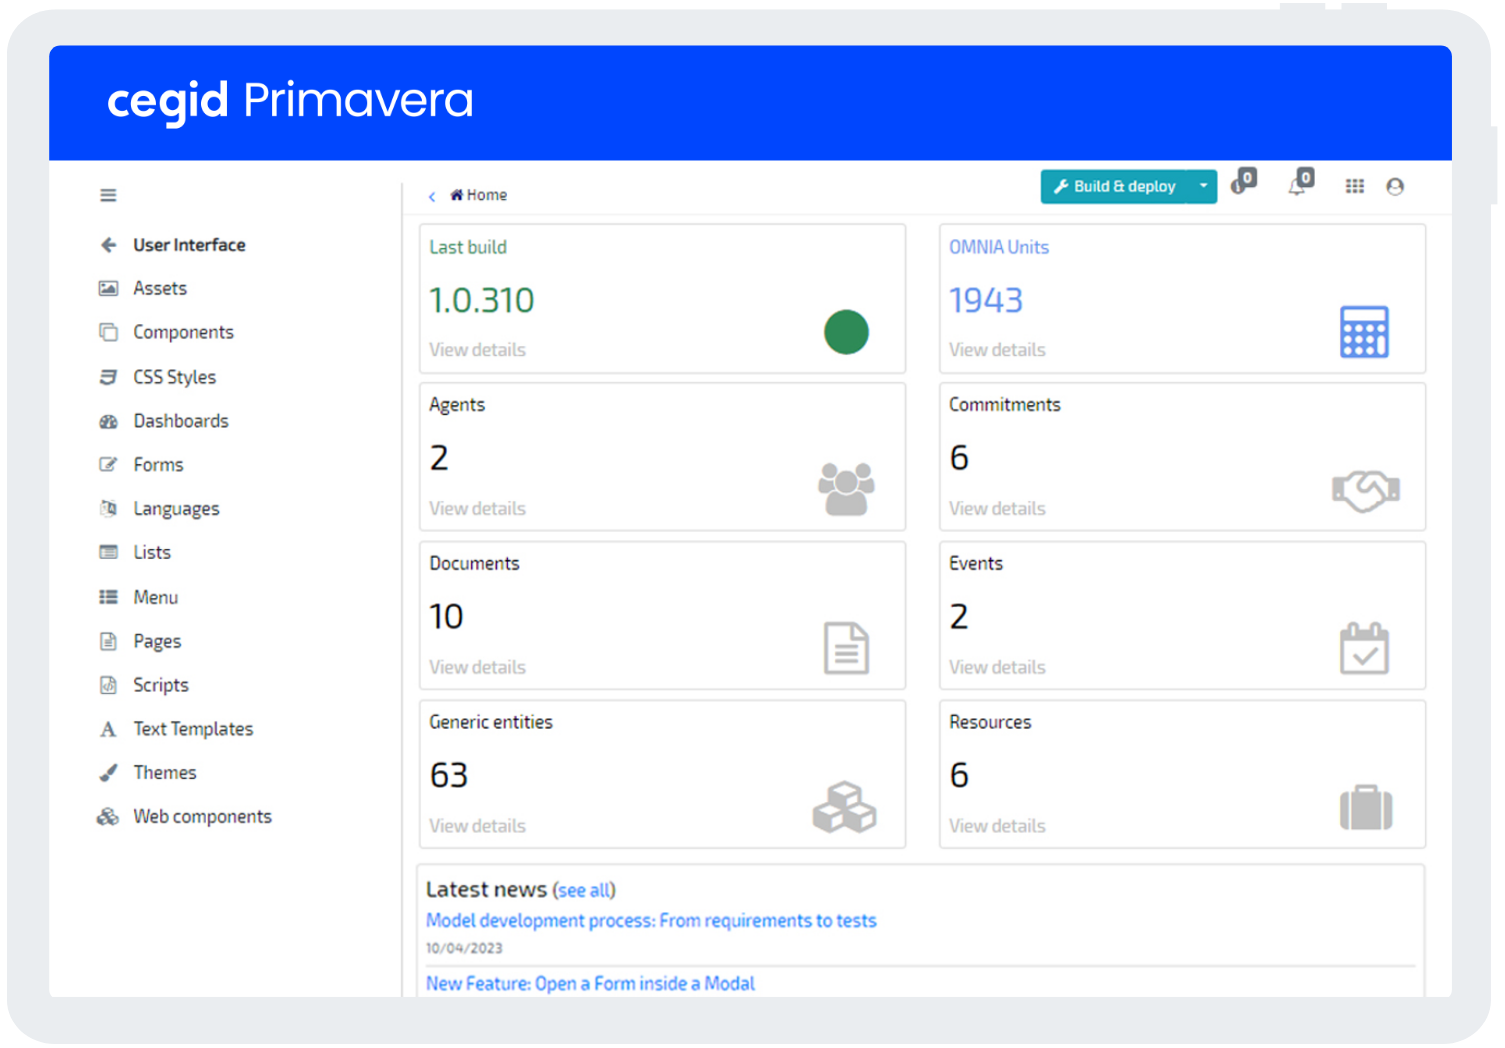The width and height of the screenshot is (1505, 1048).
Task: View details of Documents card
Action: (x=477, y=667)
